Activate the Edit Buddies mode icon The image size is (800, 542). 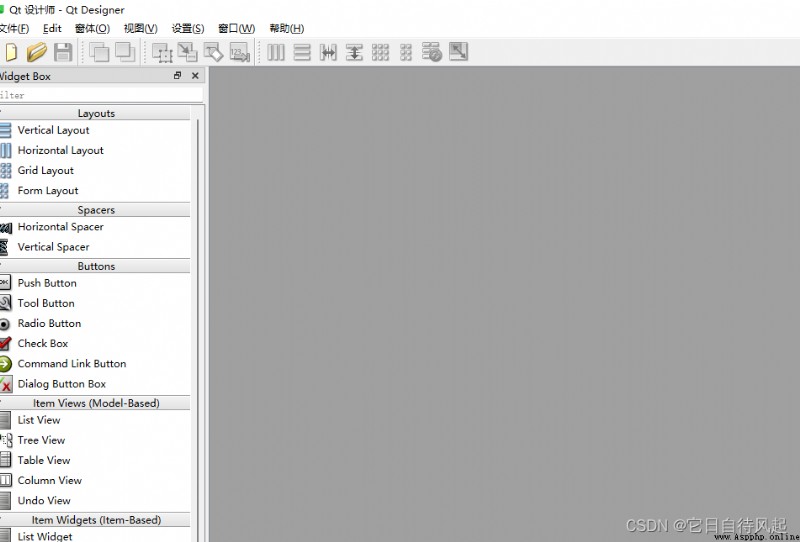point(213,52)
